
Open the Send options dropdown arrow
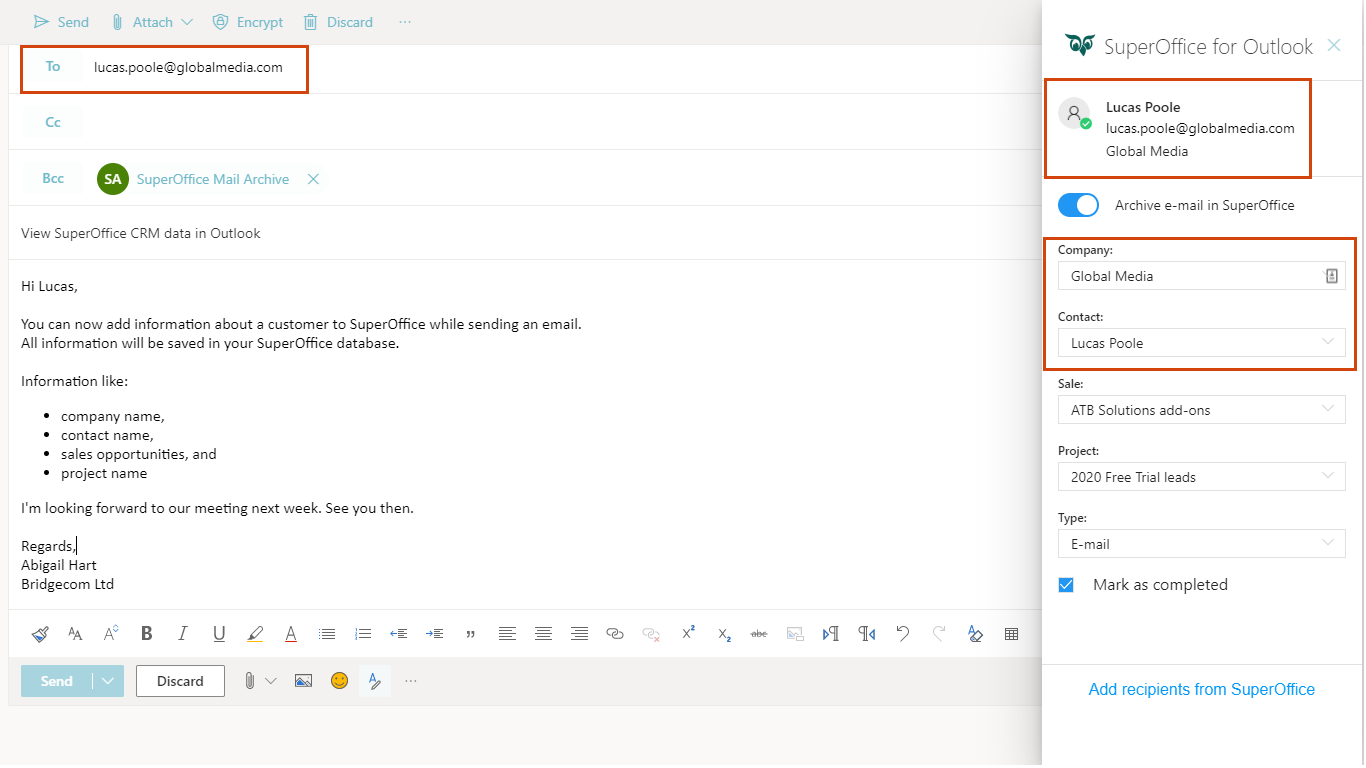click(x=108, y=681)
